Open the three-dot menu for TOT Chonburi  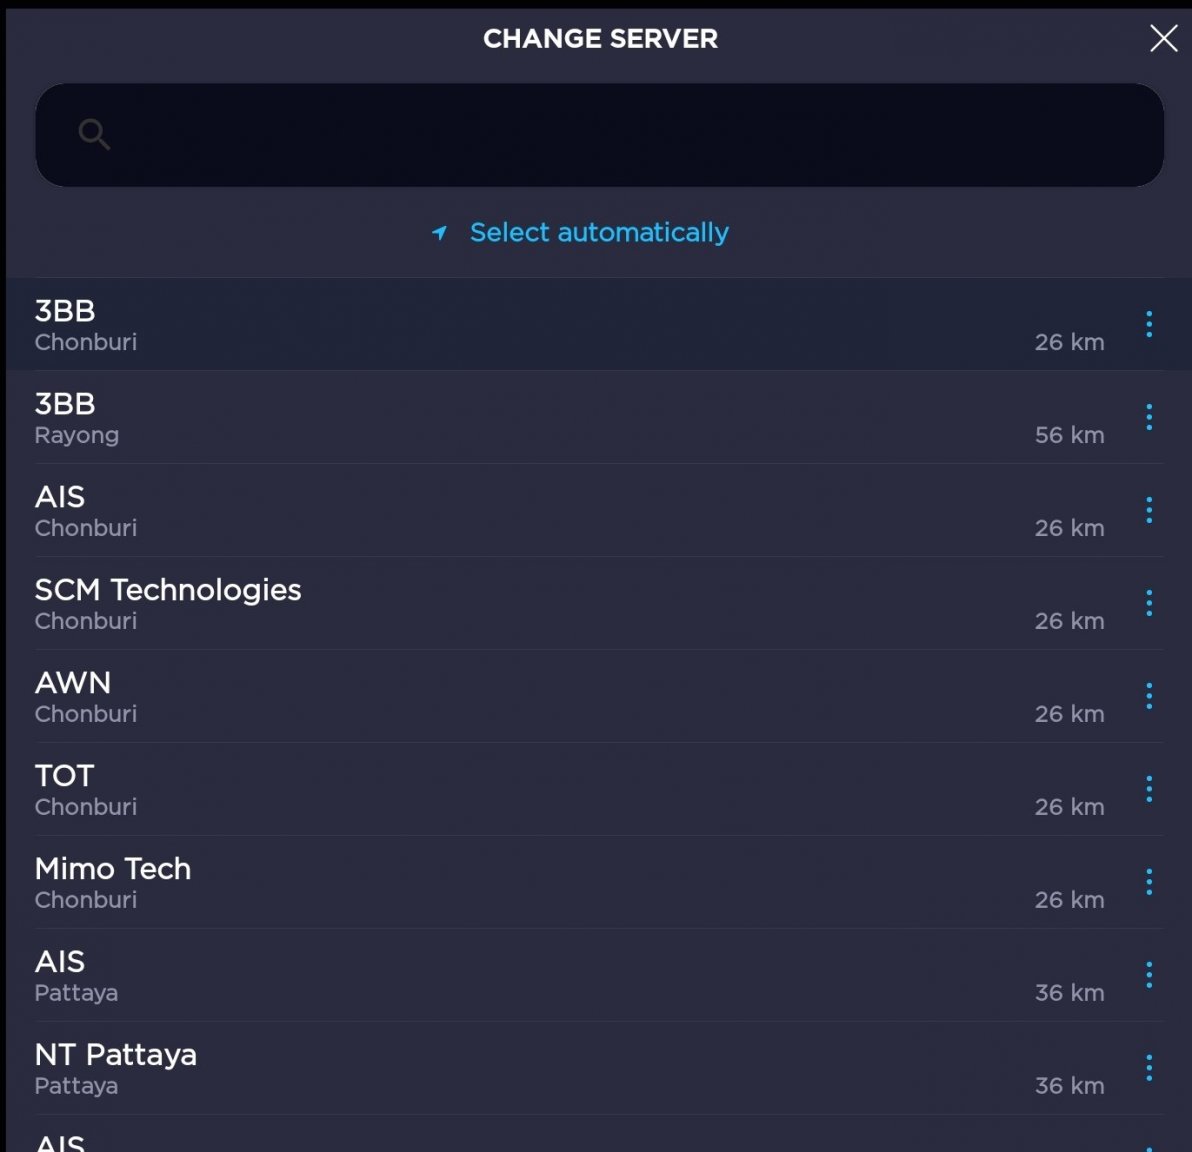tap(1149, 789)
